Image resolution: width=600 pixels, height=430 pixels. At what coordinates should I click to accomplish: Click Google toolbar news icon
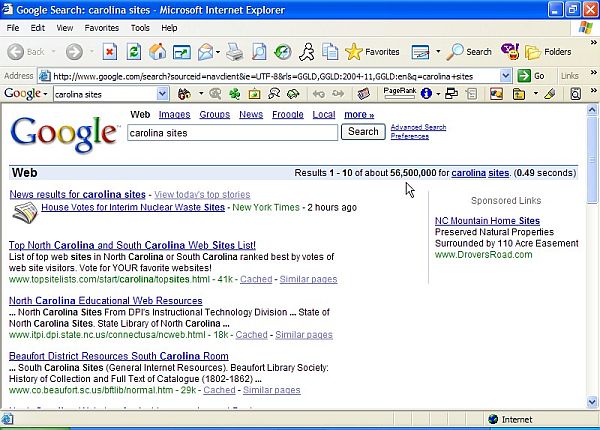(364, 94)
